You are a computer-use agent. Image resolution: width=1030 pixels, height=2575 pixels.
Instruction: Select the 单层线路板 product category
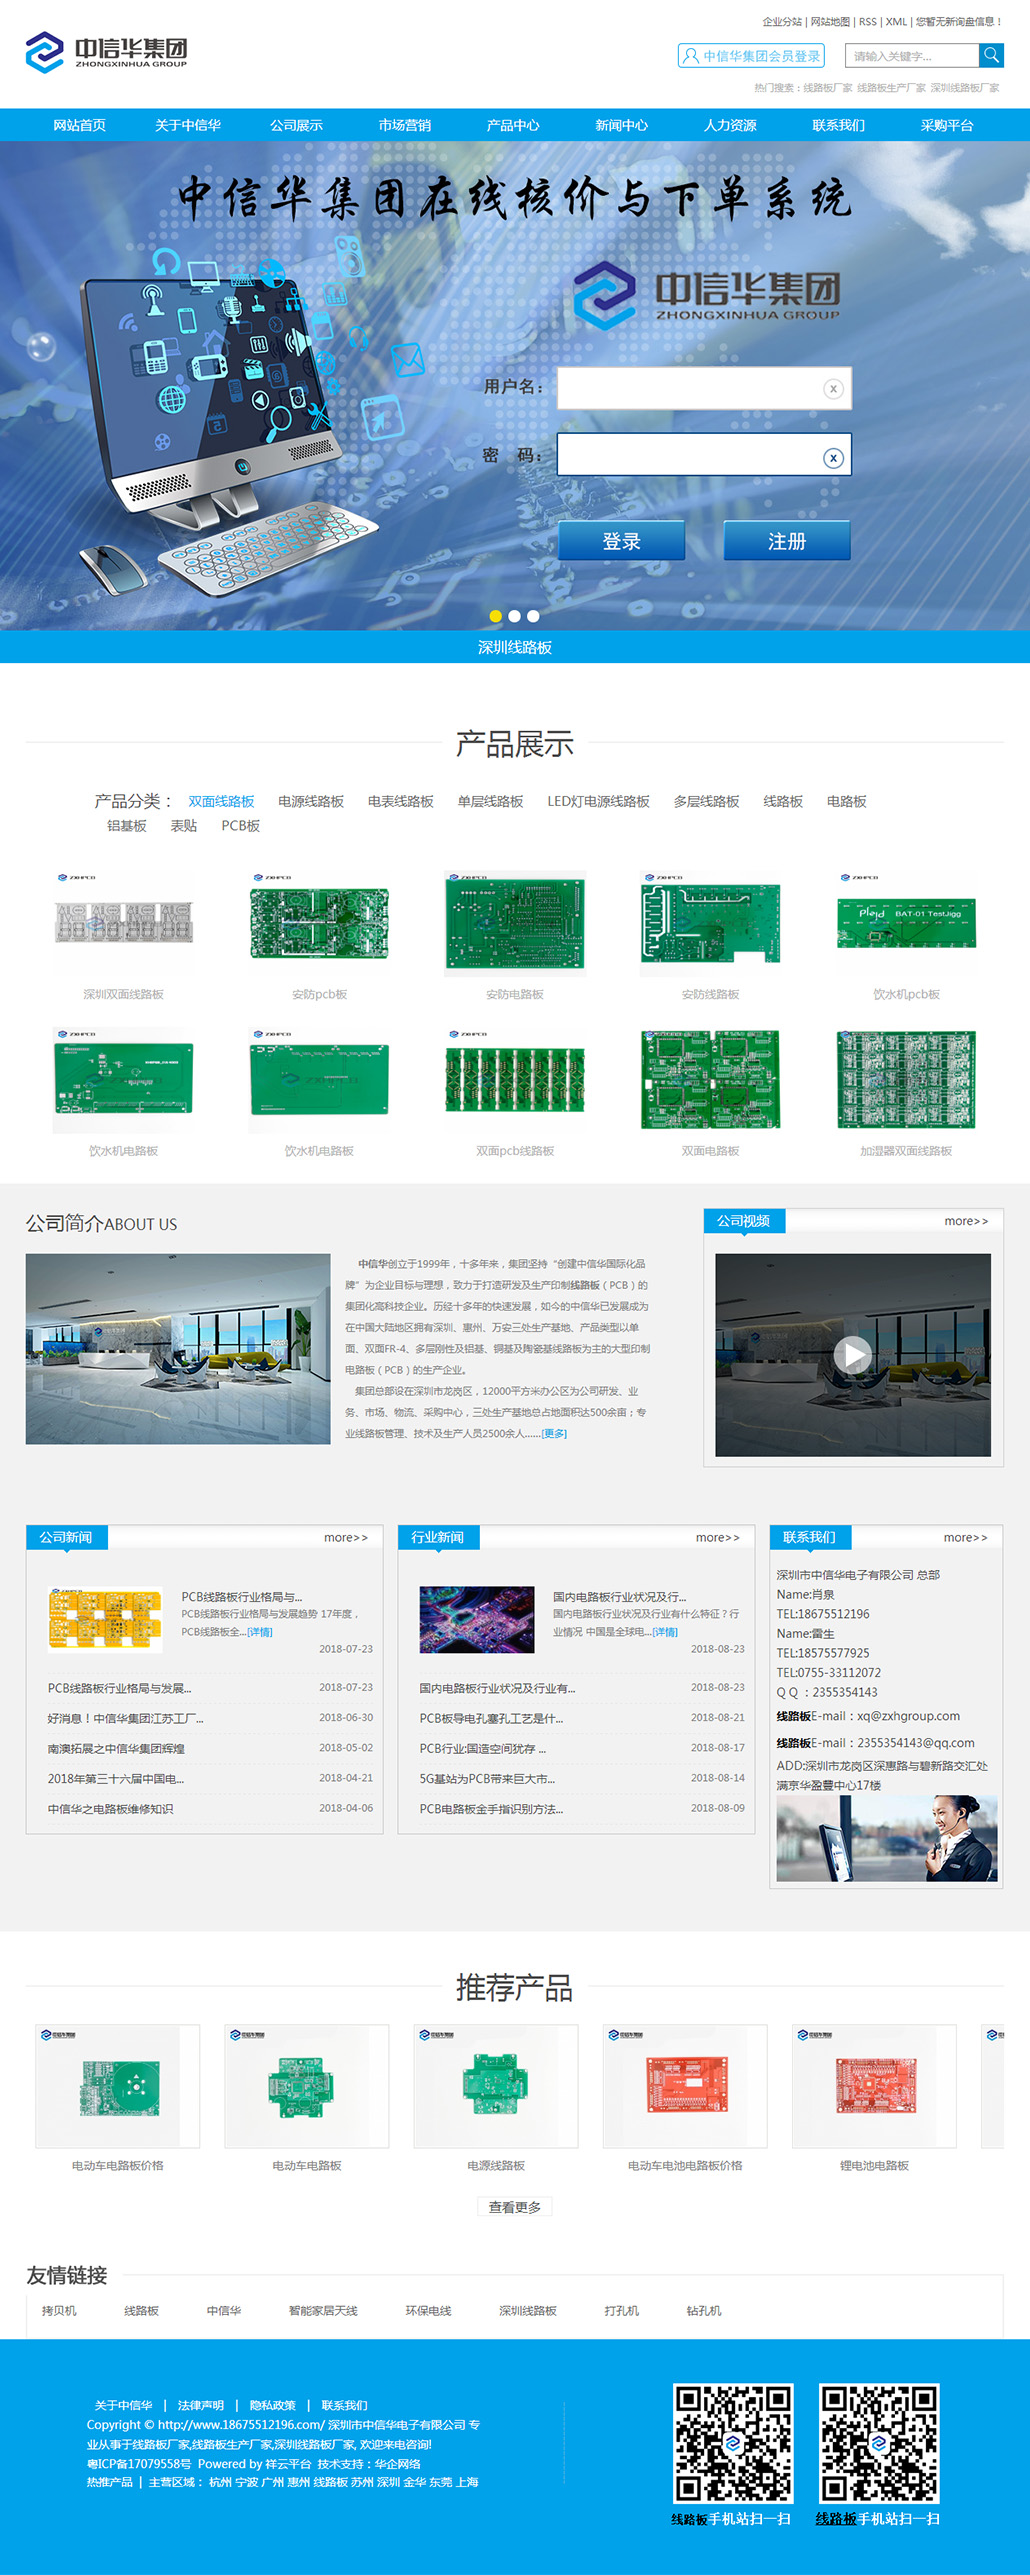[490, 801]
